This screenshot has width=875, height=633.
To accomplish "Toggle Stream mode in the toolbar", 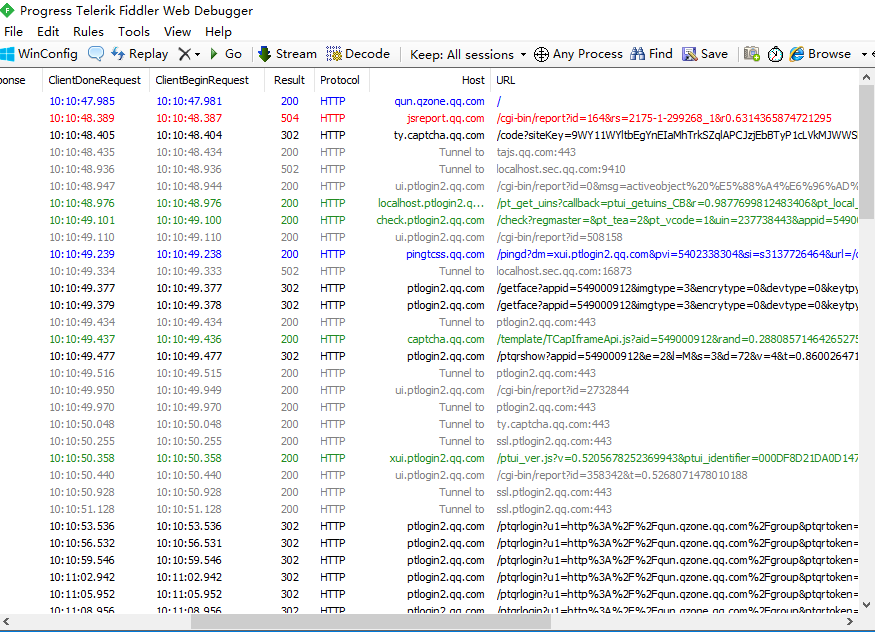I will pos(288,54).
